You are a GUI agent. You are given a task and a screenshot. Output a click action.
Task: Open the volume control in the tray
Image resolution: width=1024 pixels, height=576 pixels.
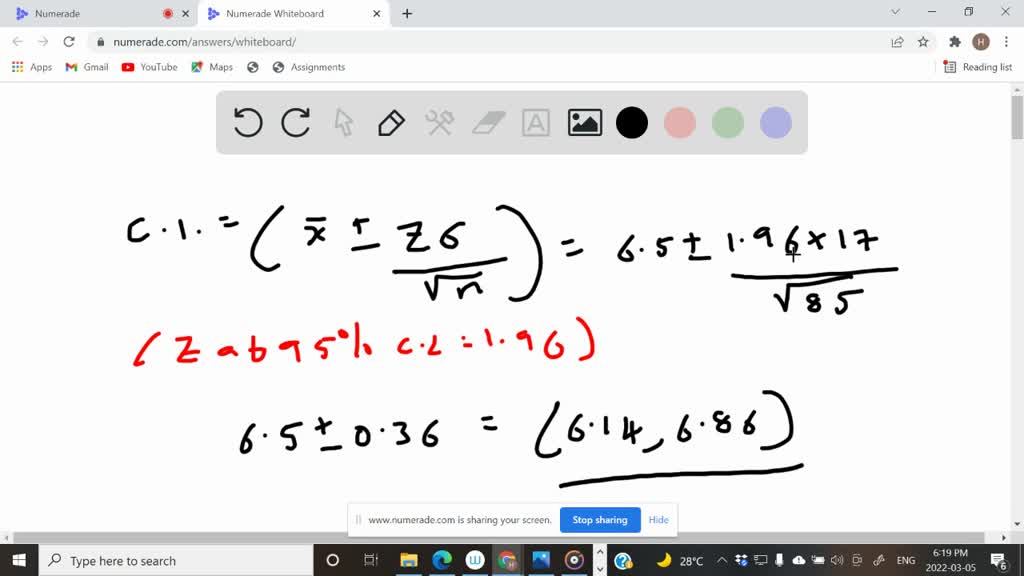coord(837,560)
